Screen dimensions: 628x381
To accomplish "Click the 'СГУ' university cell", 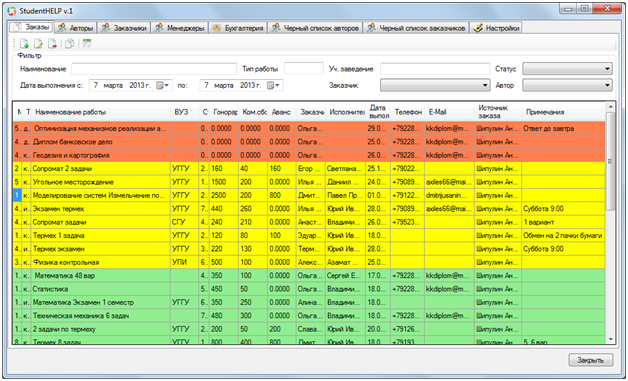I will [x=185, y=222].
